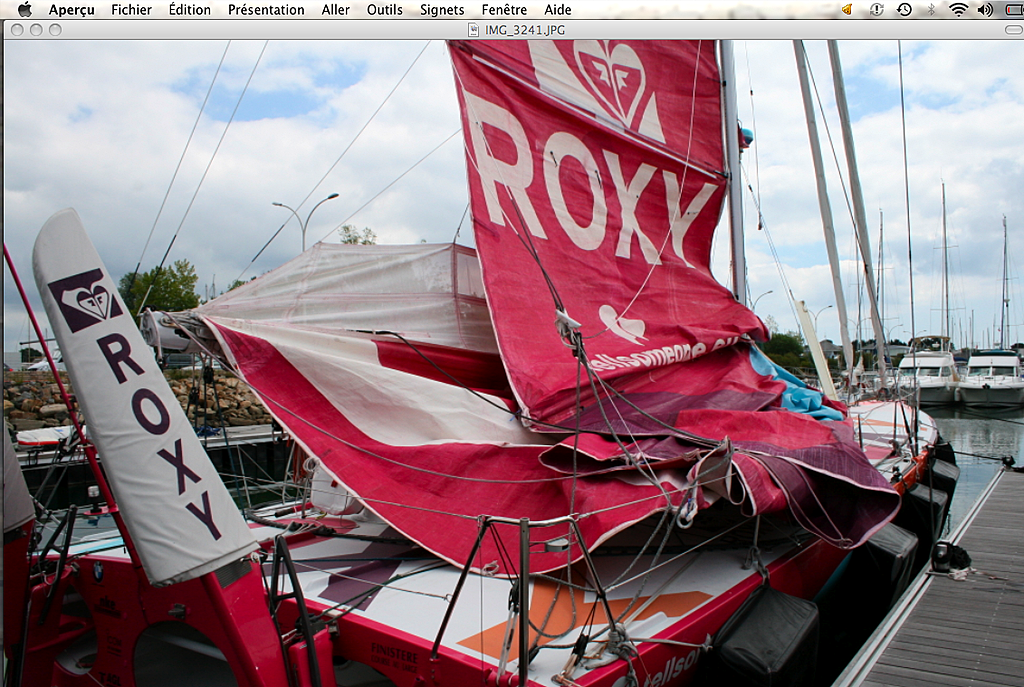Image resolution: width=1024 pixels, height=687 pixels.
Task: Open the Édition menu
Action: click(x=189, y=9)
